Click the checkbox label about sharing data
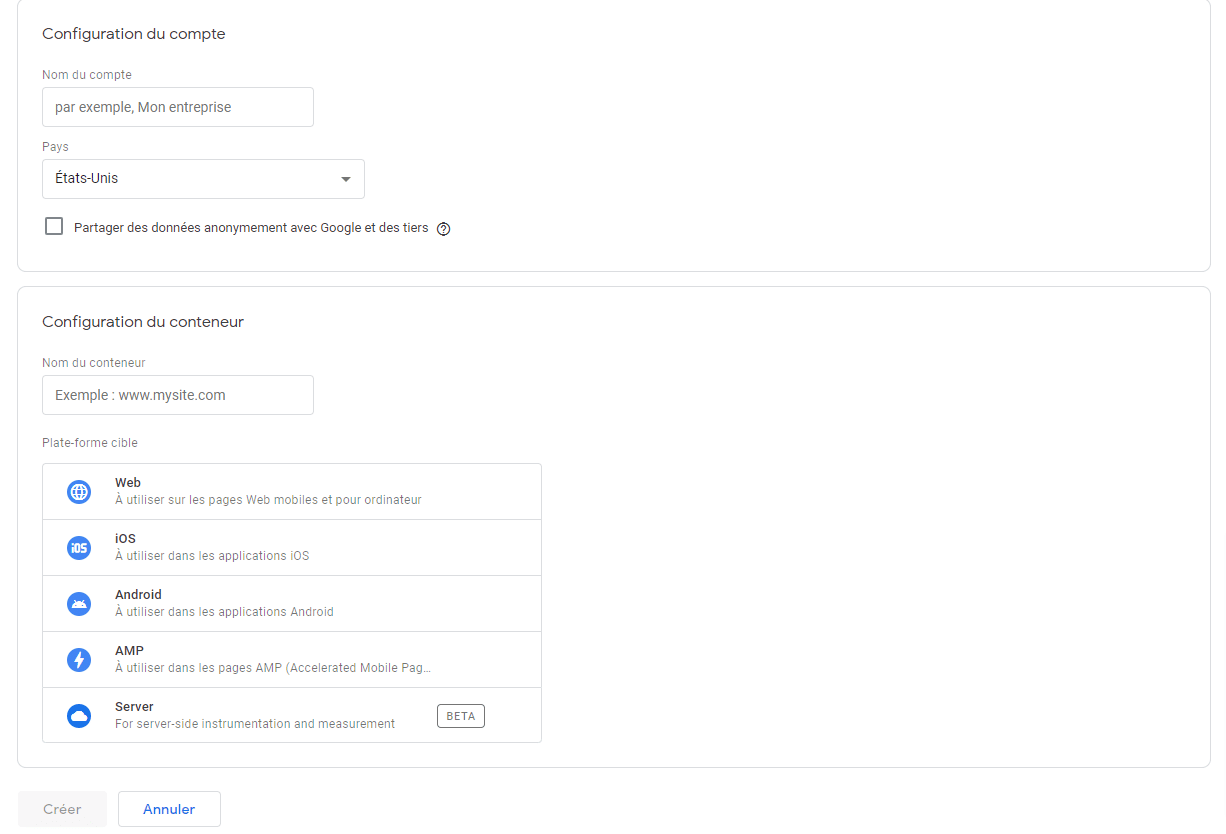 (251, 228)
